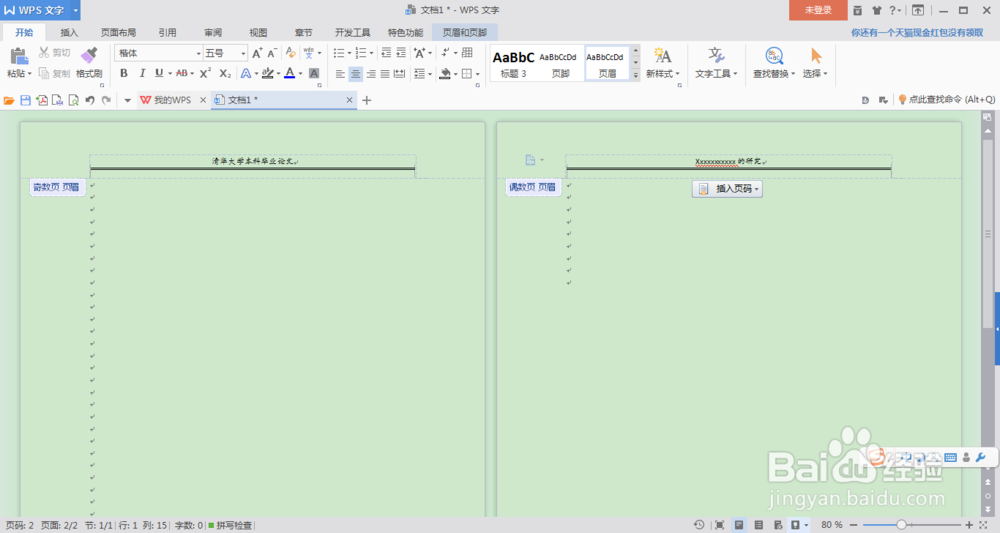Open the New Style tool
Image resolution: width=1000 pixels, height=533 pixels.
tap(663, 62)
